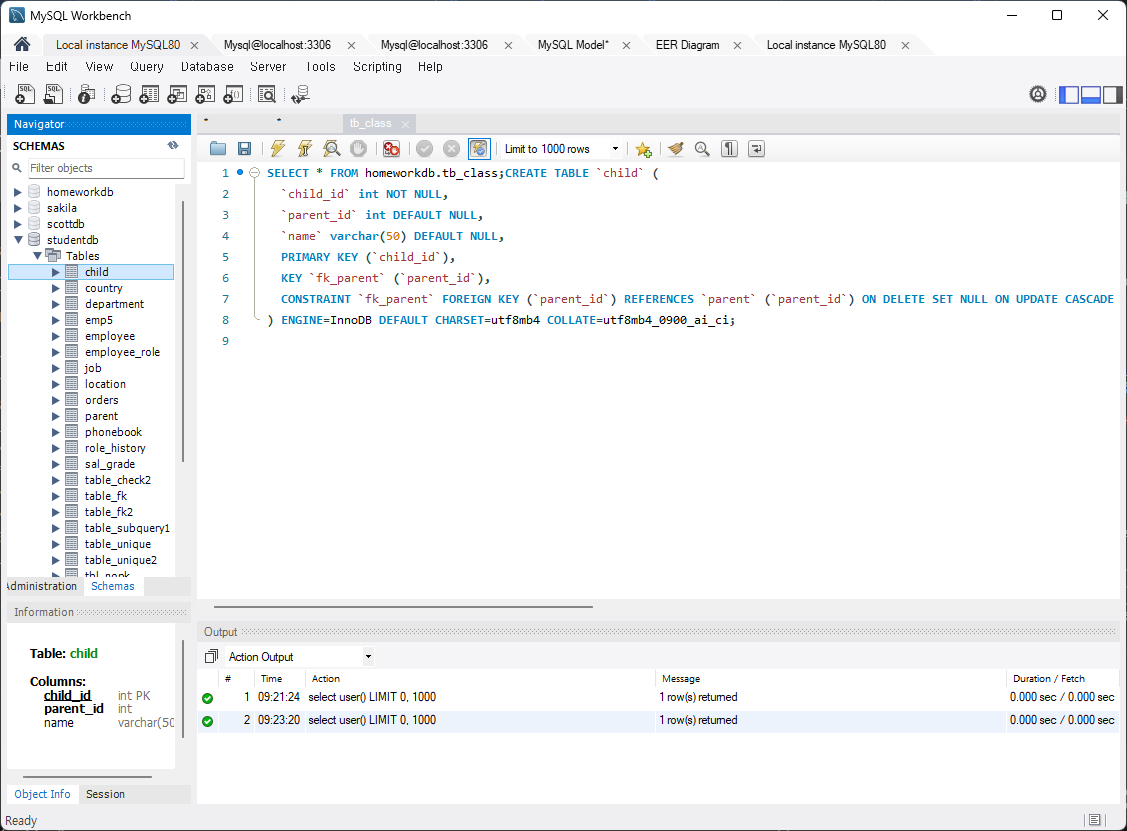Open the Database menu

[207, 66]
